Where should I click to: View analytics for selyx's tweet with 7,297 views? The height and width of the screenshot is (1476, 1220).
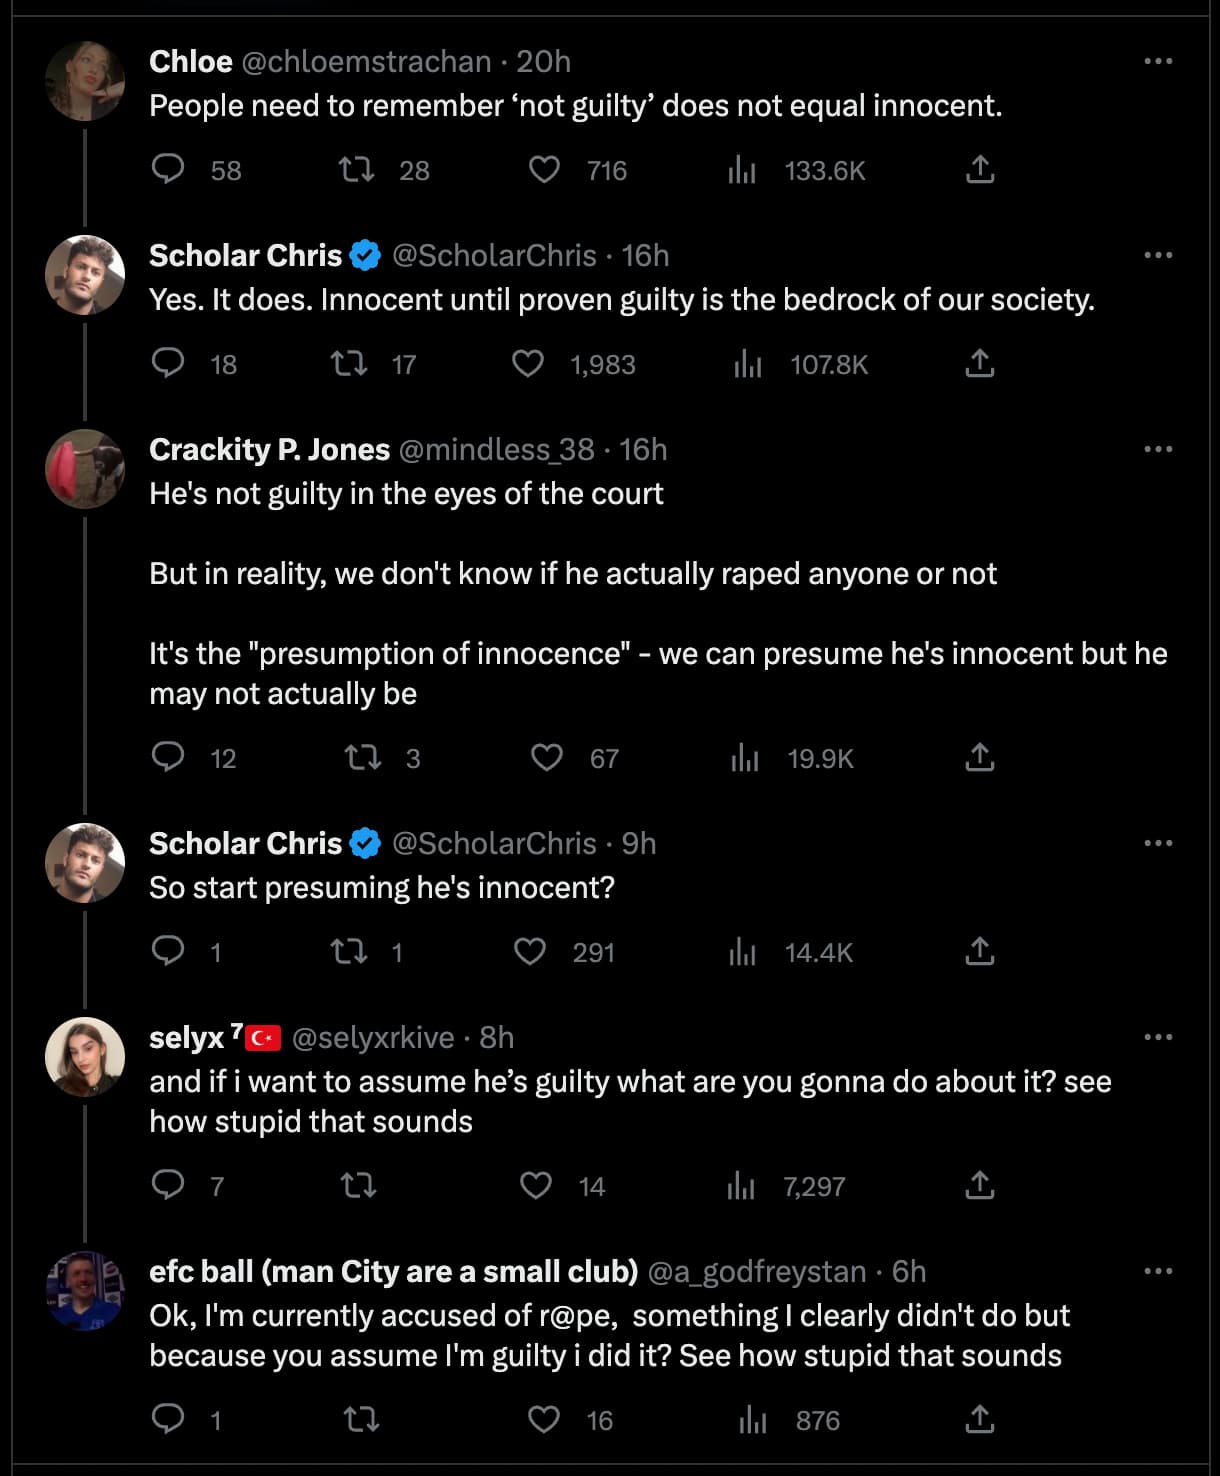[741, 1186]
